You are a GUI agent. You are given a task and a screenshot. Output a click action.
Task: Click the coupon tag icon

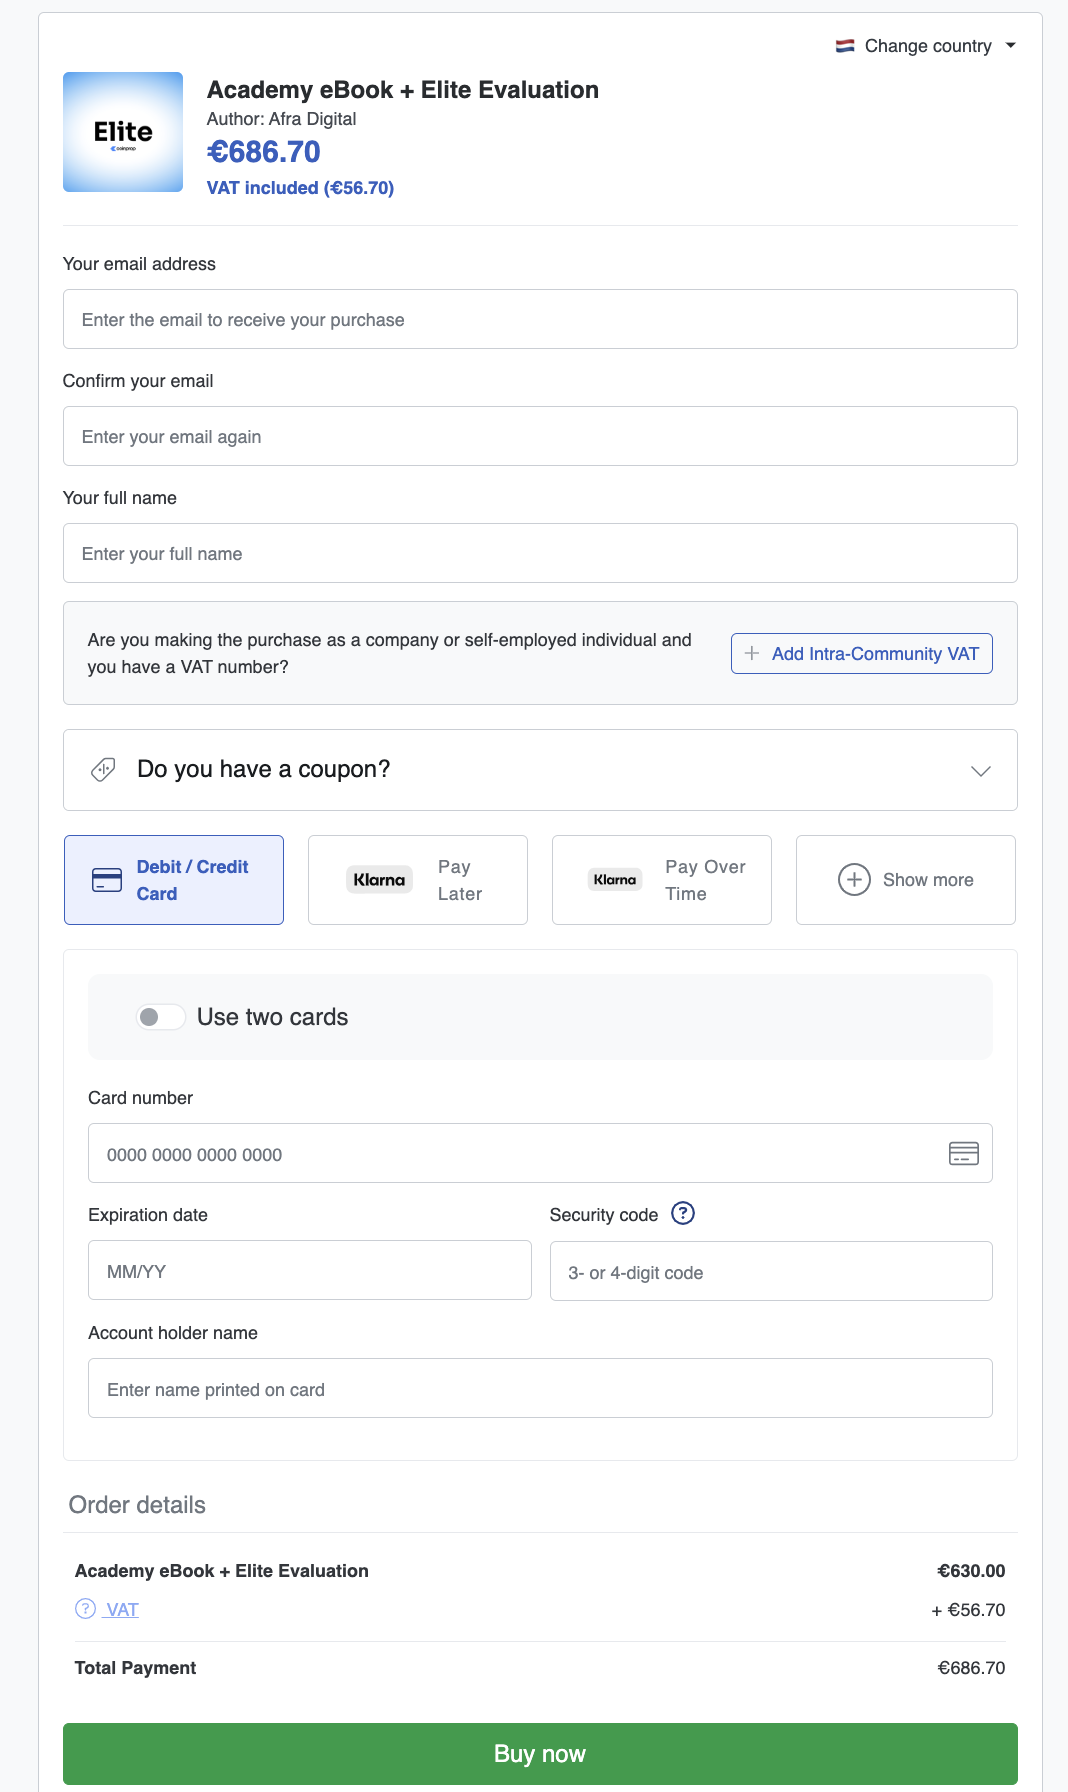coord(103,769)
